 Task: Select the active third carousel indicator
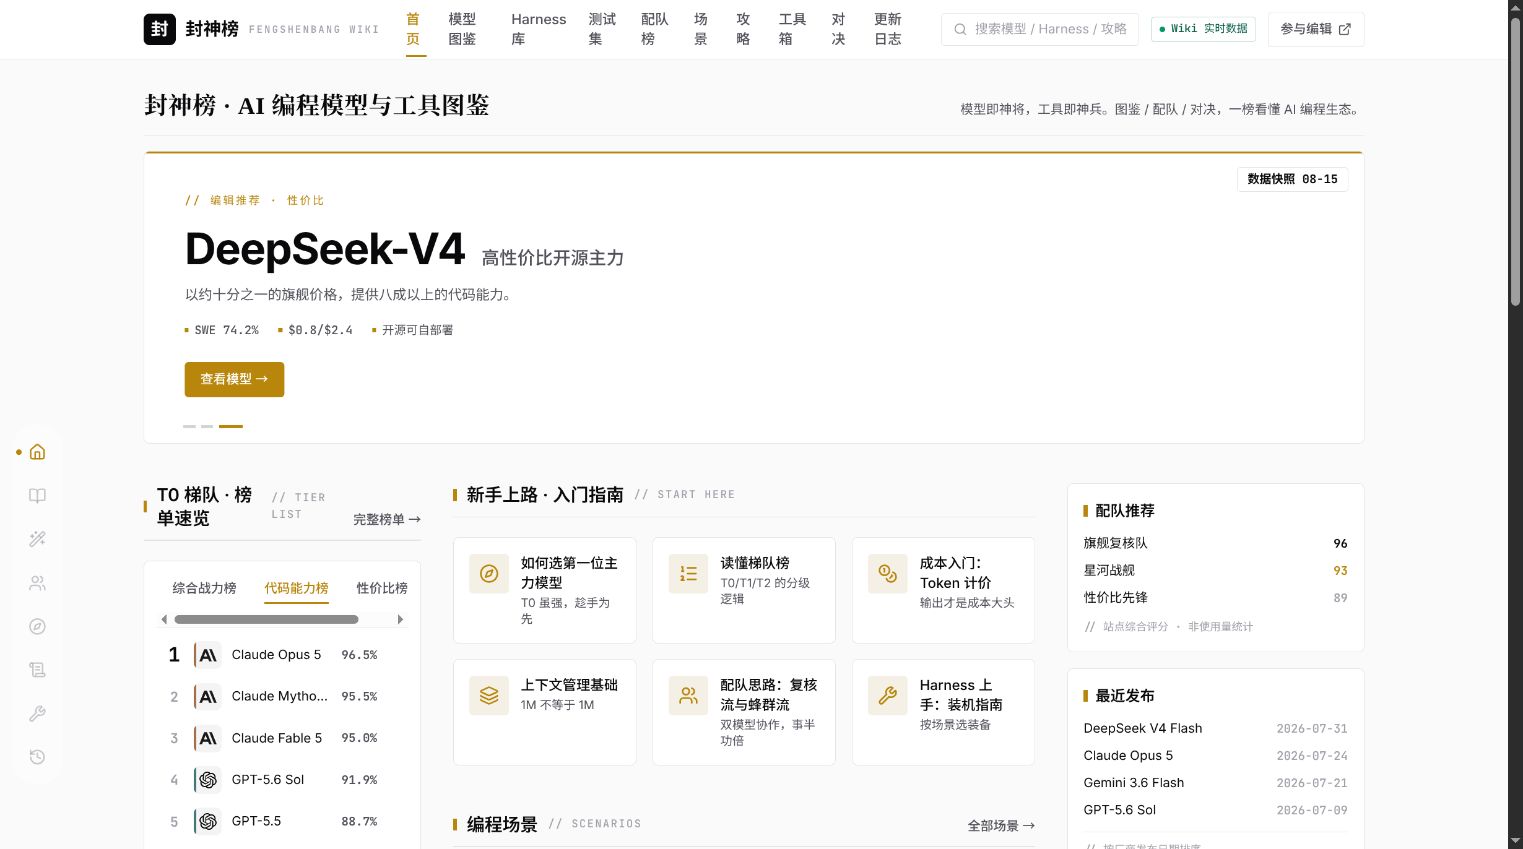tap(231, 426)
